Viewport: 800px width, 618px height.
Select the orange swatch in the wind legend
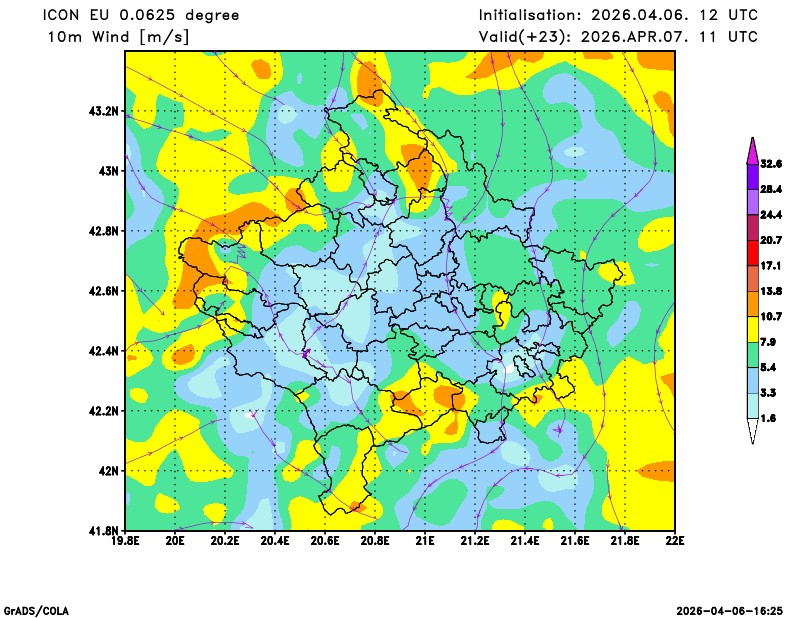pos(751,303)
